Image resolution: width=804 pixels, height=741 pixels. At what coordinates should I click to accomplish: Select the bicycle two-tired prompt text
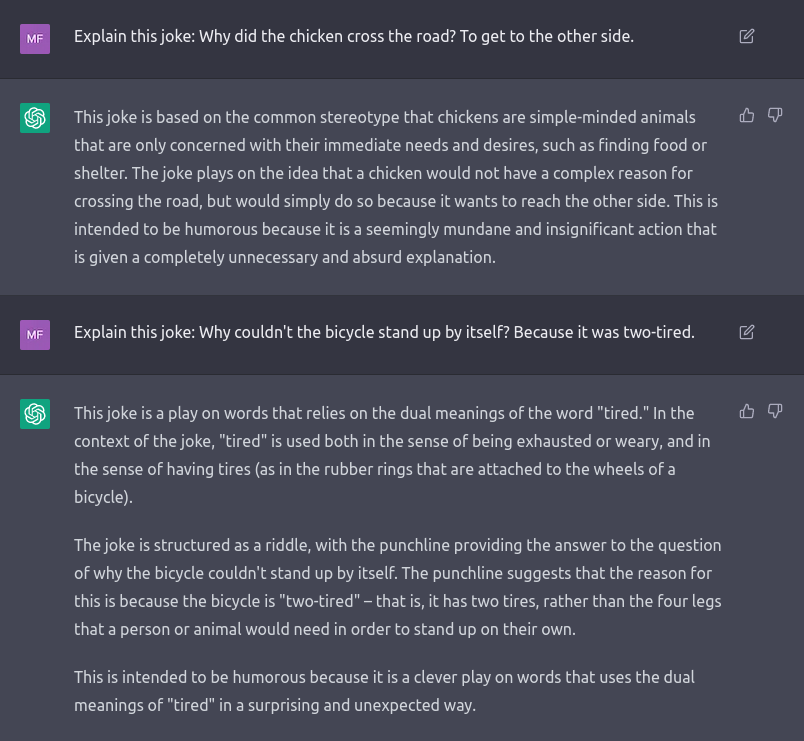point(384,332)
